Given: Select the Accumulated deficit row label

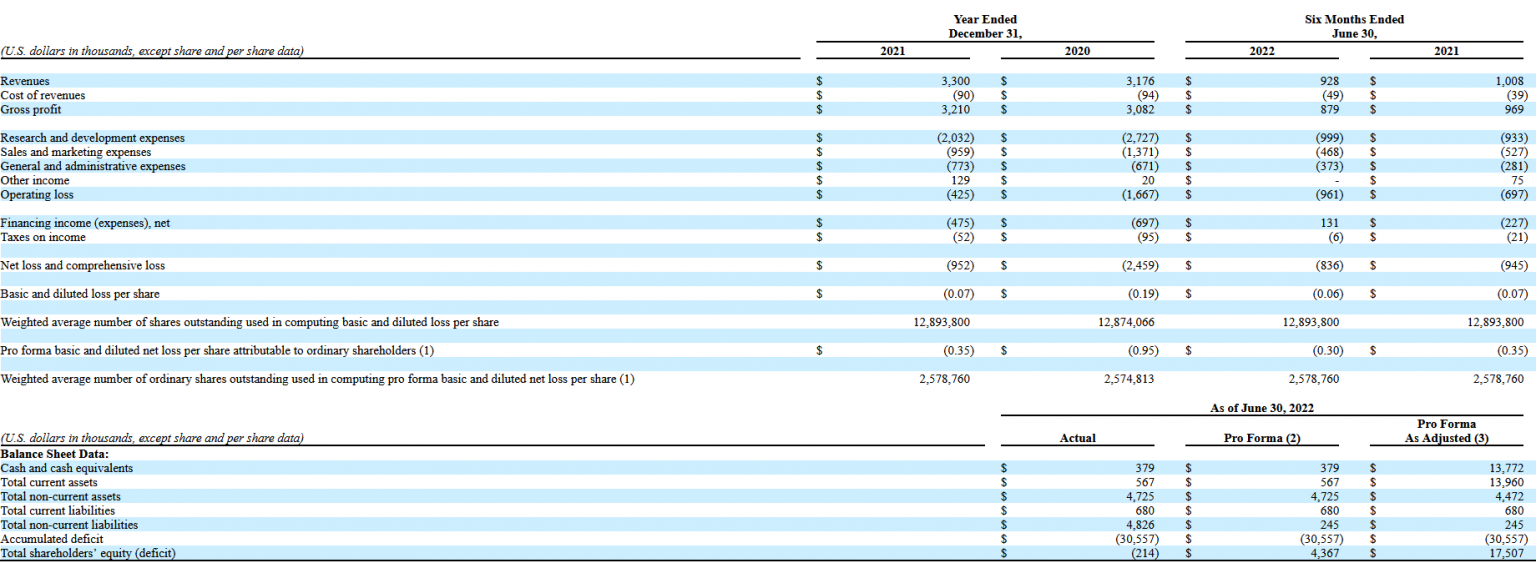Looking at the screenshot, I should pos(52,539).
